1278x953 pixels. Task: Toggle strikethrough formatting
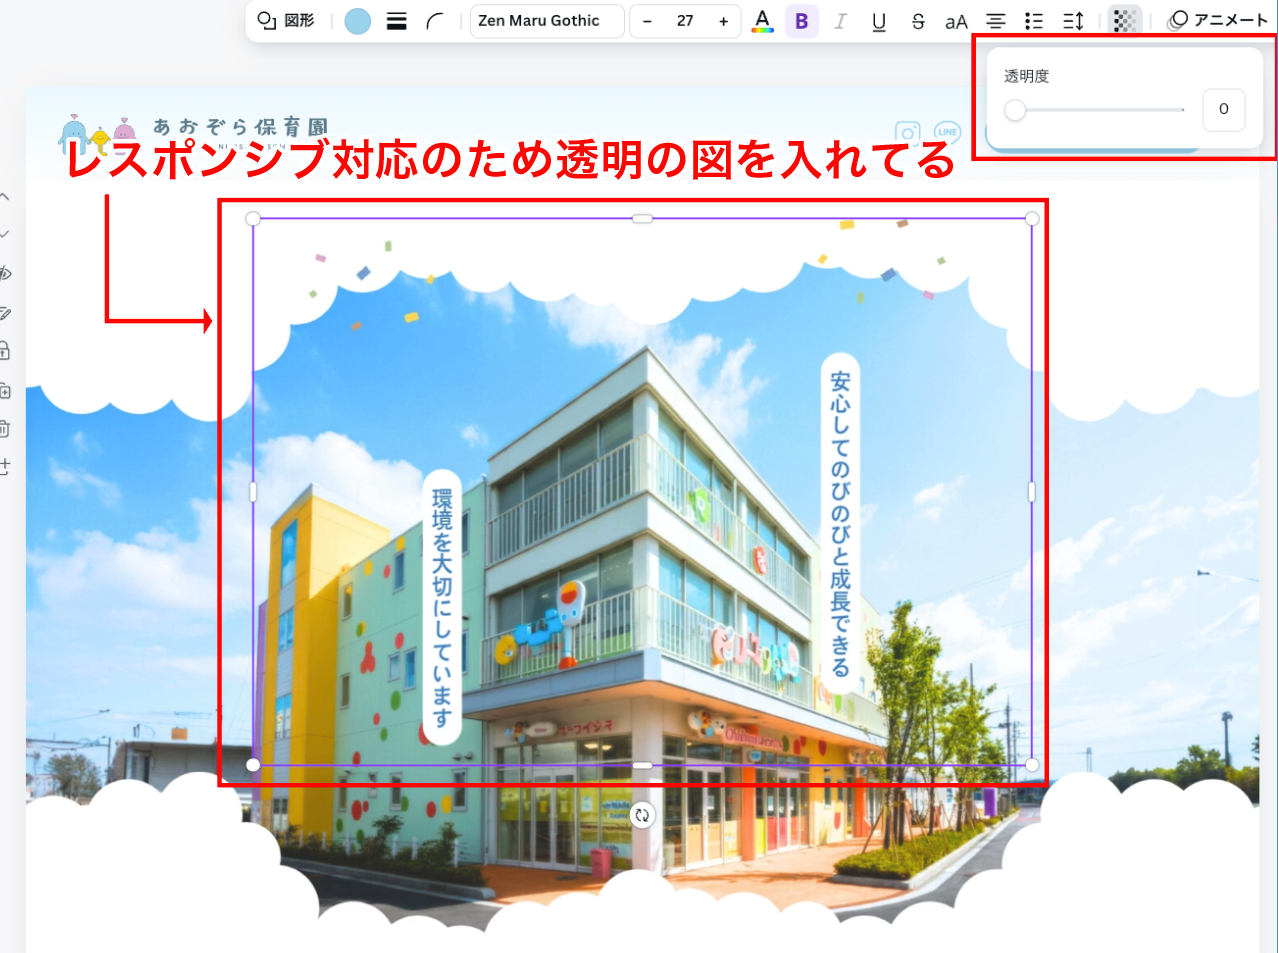pyautogui.click(x=918, y=21)
